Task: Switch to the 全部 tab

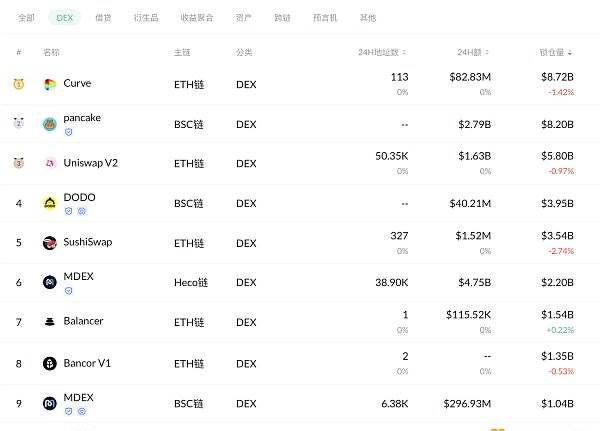Action: (26, 18)
